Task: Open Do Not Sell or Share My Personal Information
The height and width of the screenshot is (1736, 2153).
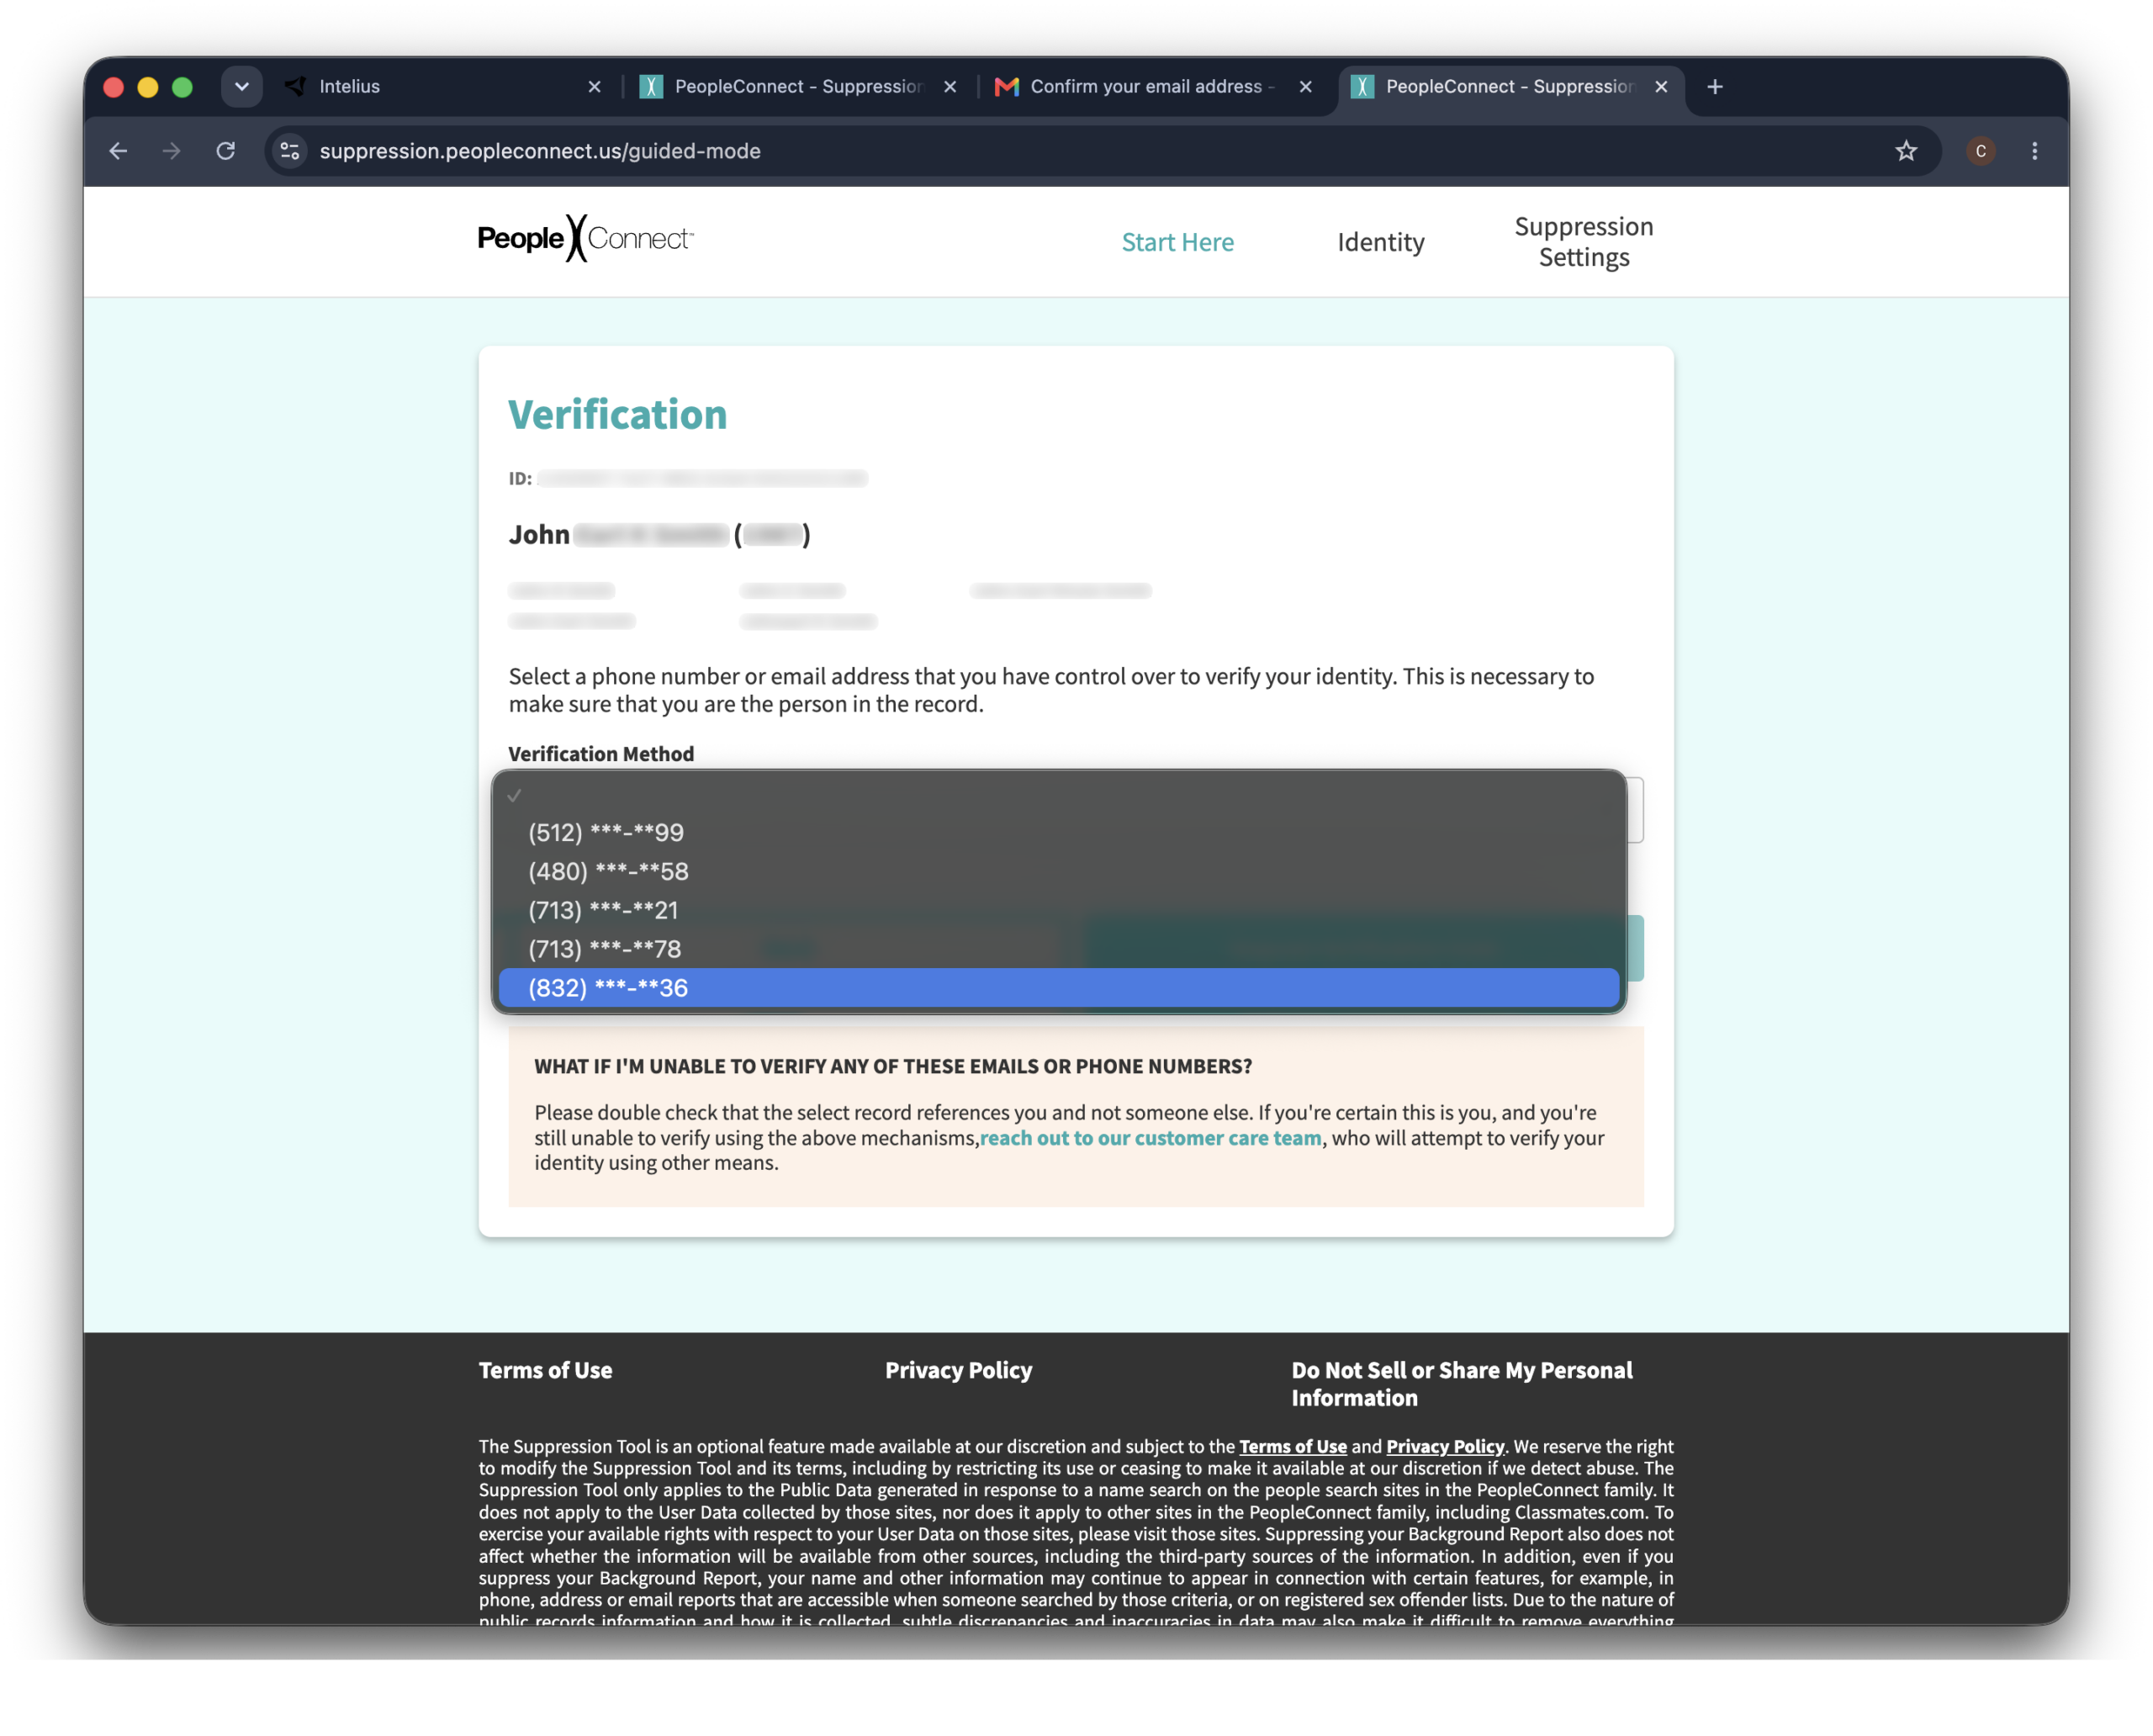Action: coord(1461,1384)
